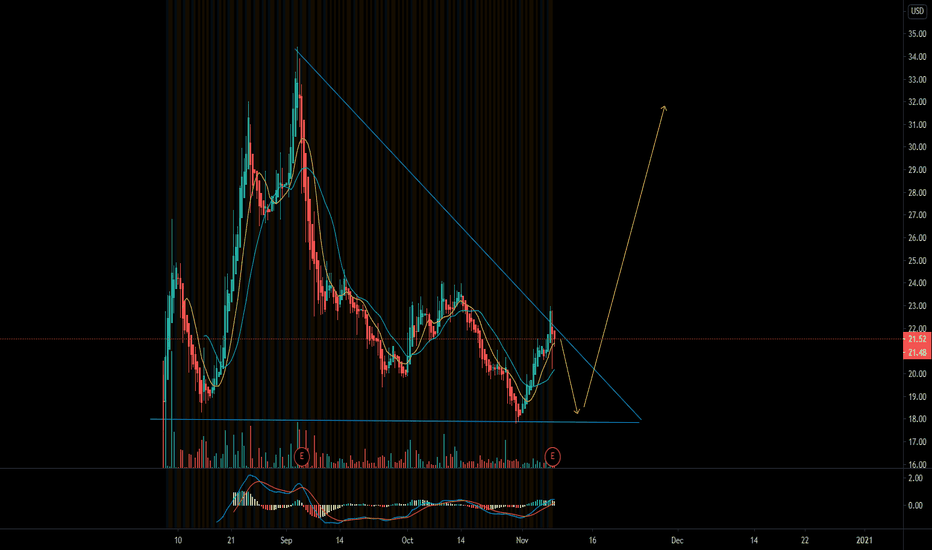Image resolution: width=932 pixels, height=550 pixels.
Task: Click the Dec date label
Action: [x=677, y=540]
